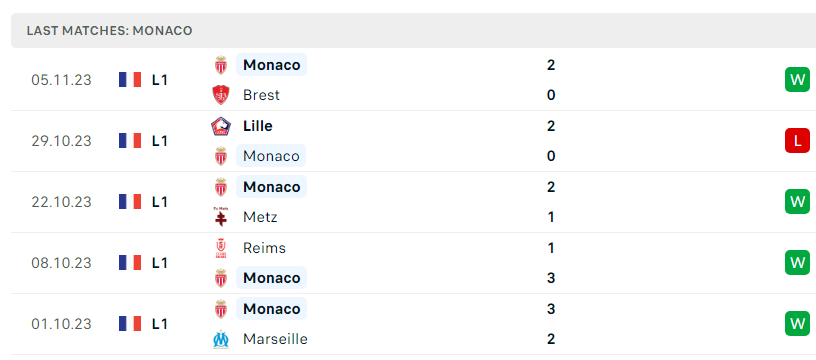
Task: Click the Last Matches: Monaco header
Action: pyautogui.click(x=109, y=31)
